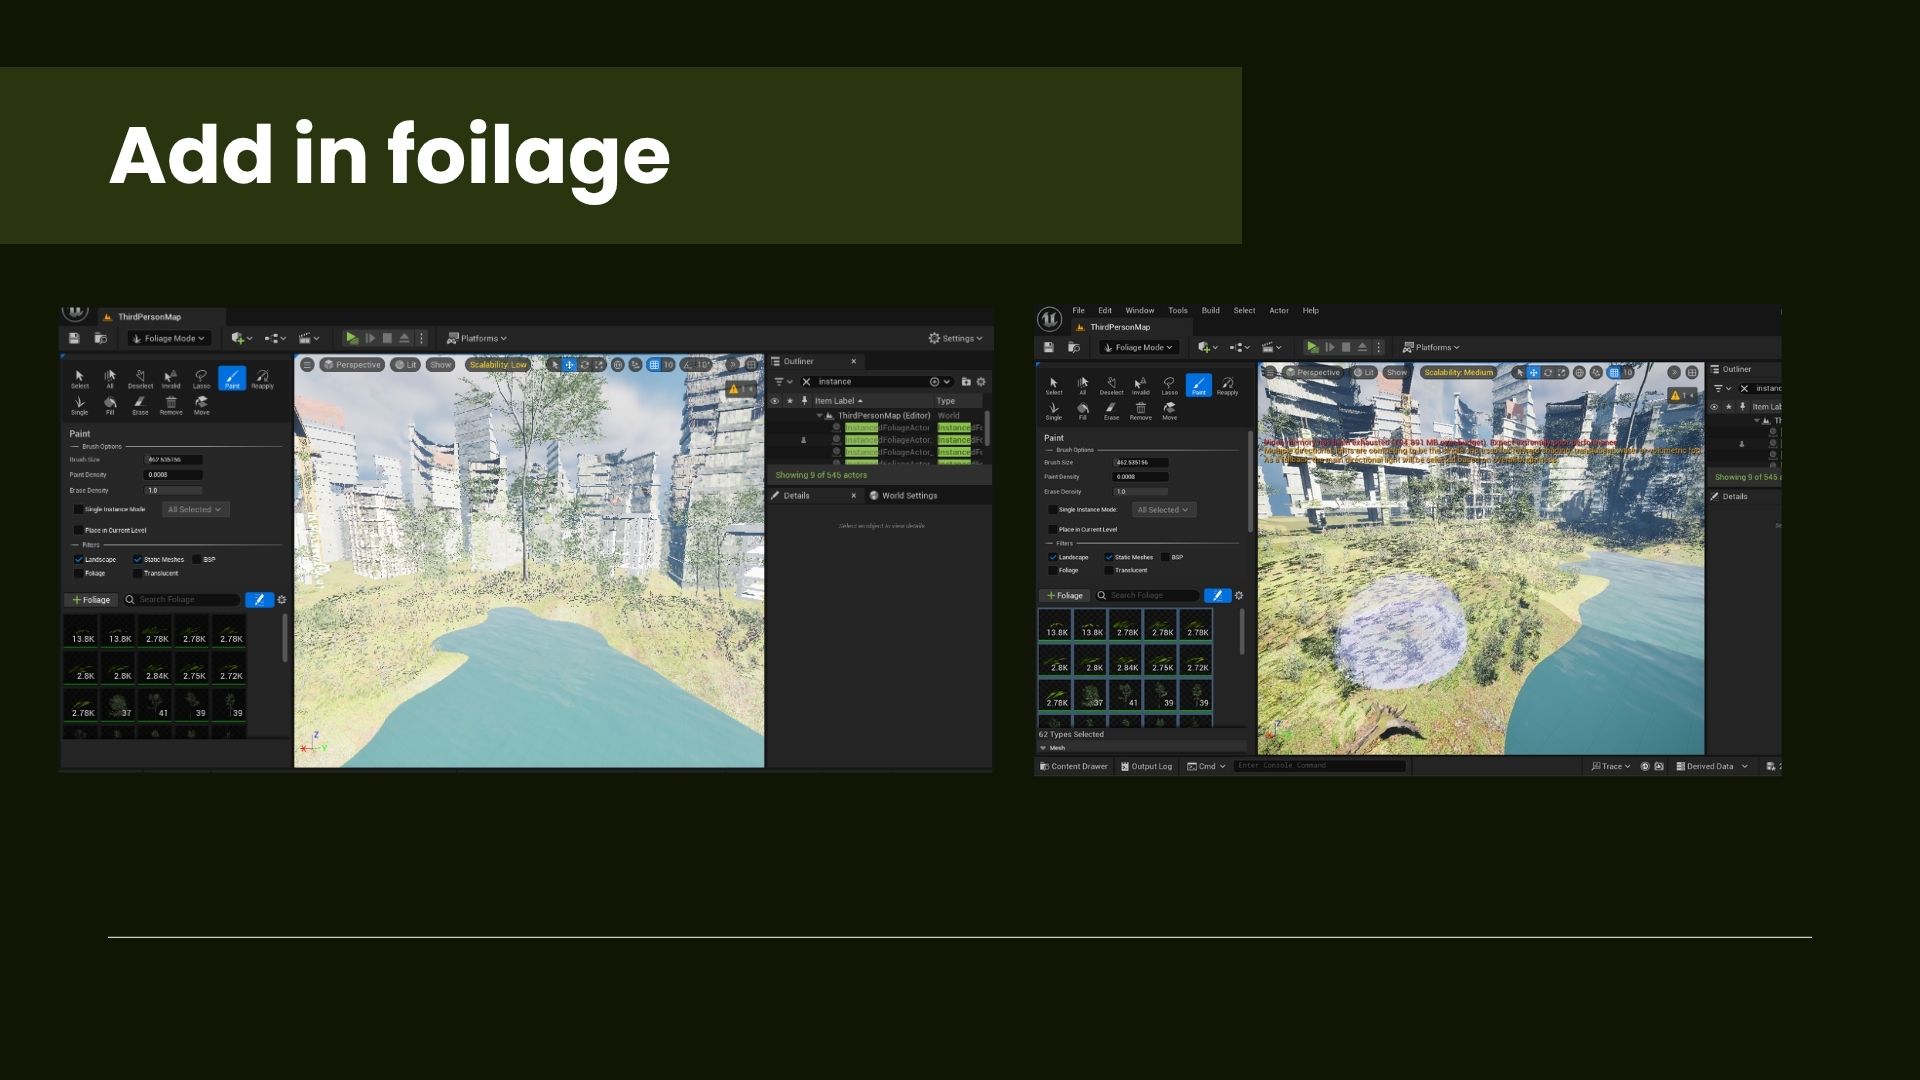This screenshot has width=1920, height=1080.
Task: Select the Remove tool in left screenshot
Action: coord(171,405)
